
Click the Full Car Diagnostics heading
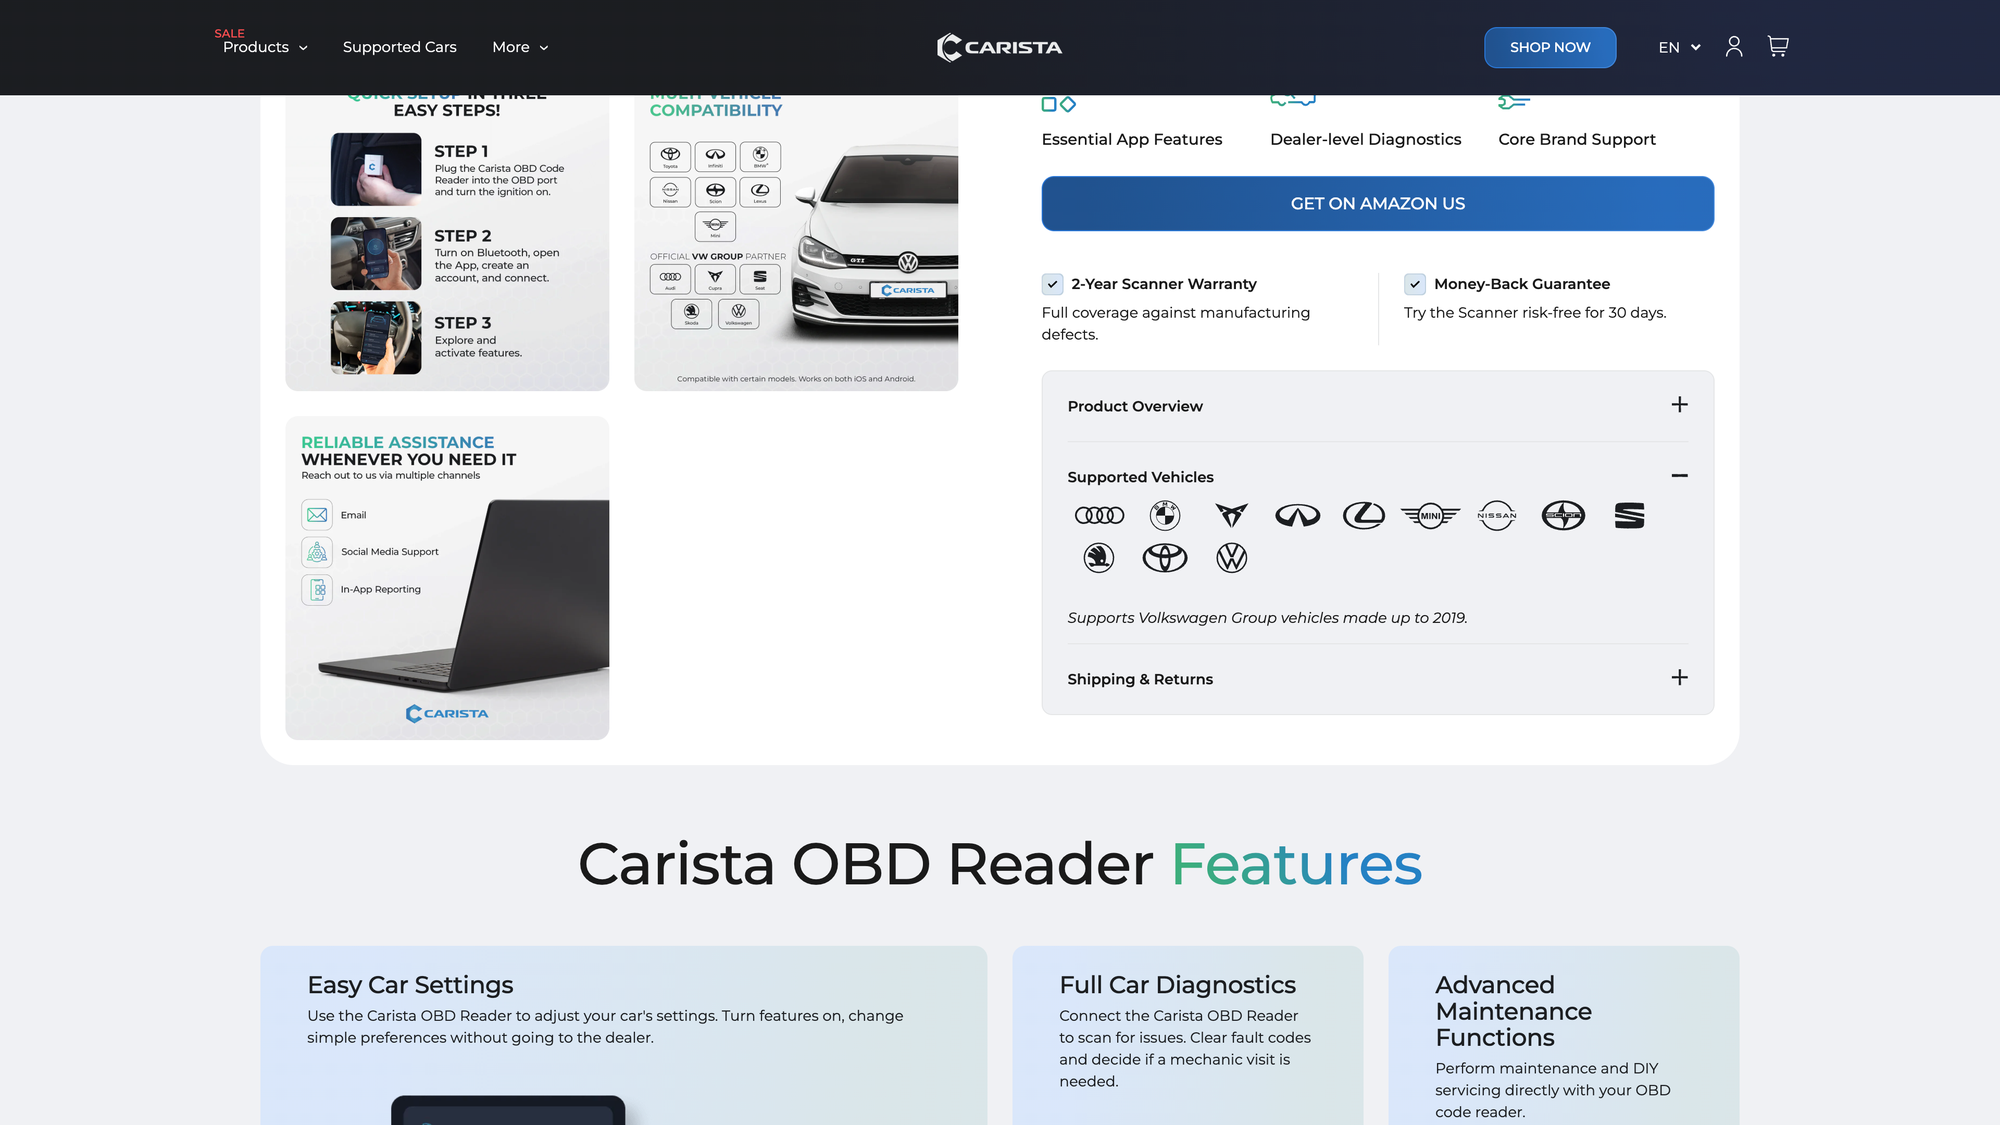pos(1177,985)
